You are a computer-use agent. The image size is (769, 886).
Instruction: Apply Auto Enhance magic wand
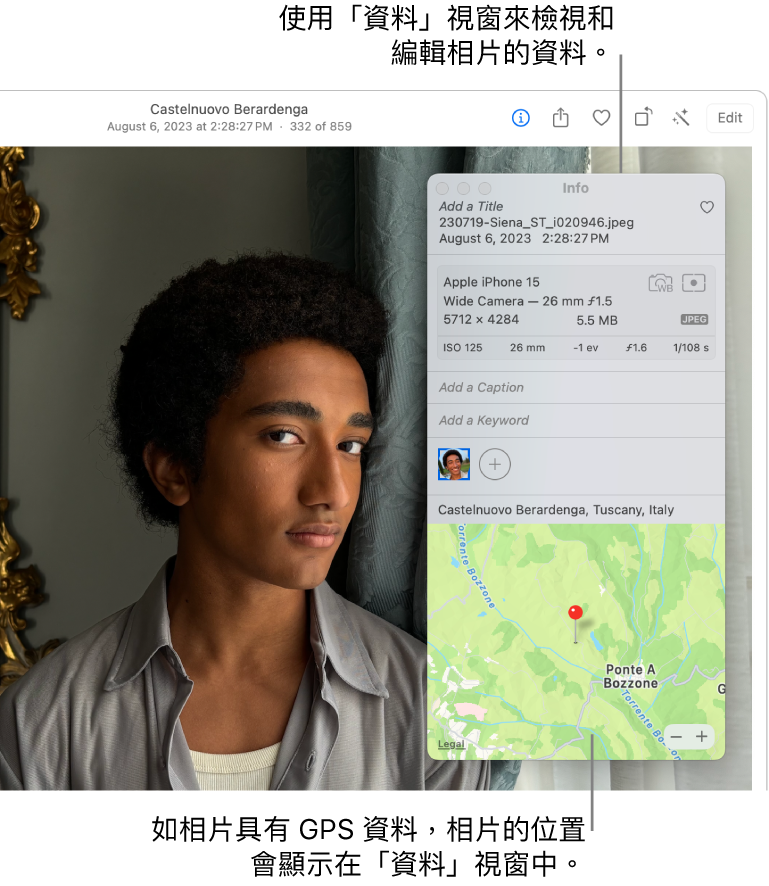pos(681,118)
